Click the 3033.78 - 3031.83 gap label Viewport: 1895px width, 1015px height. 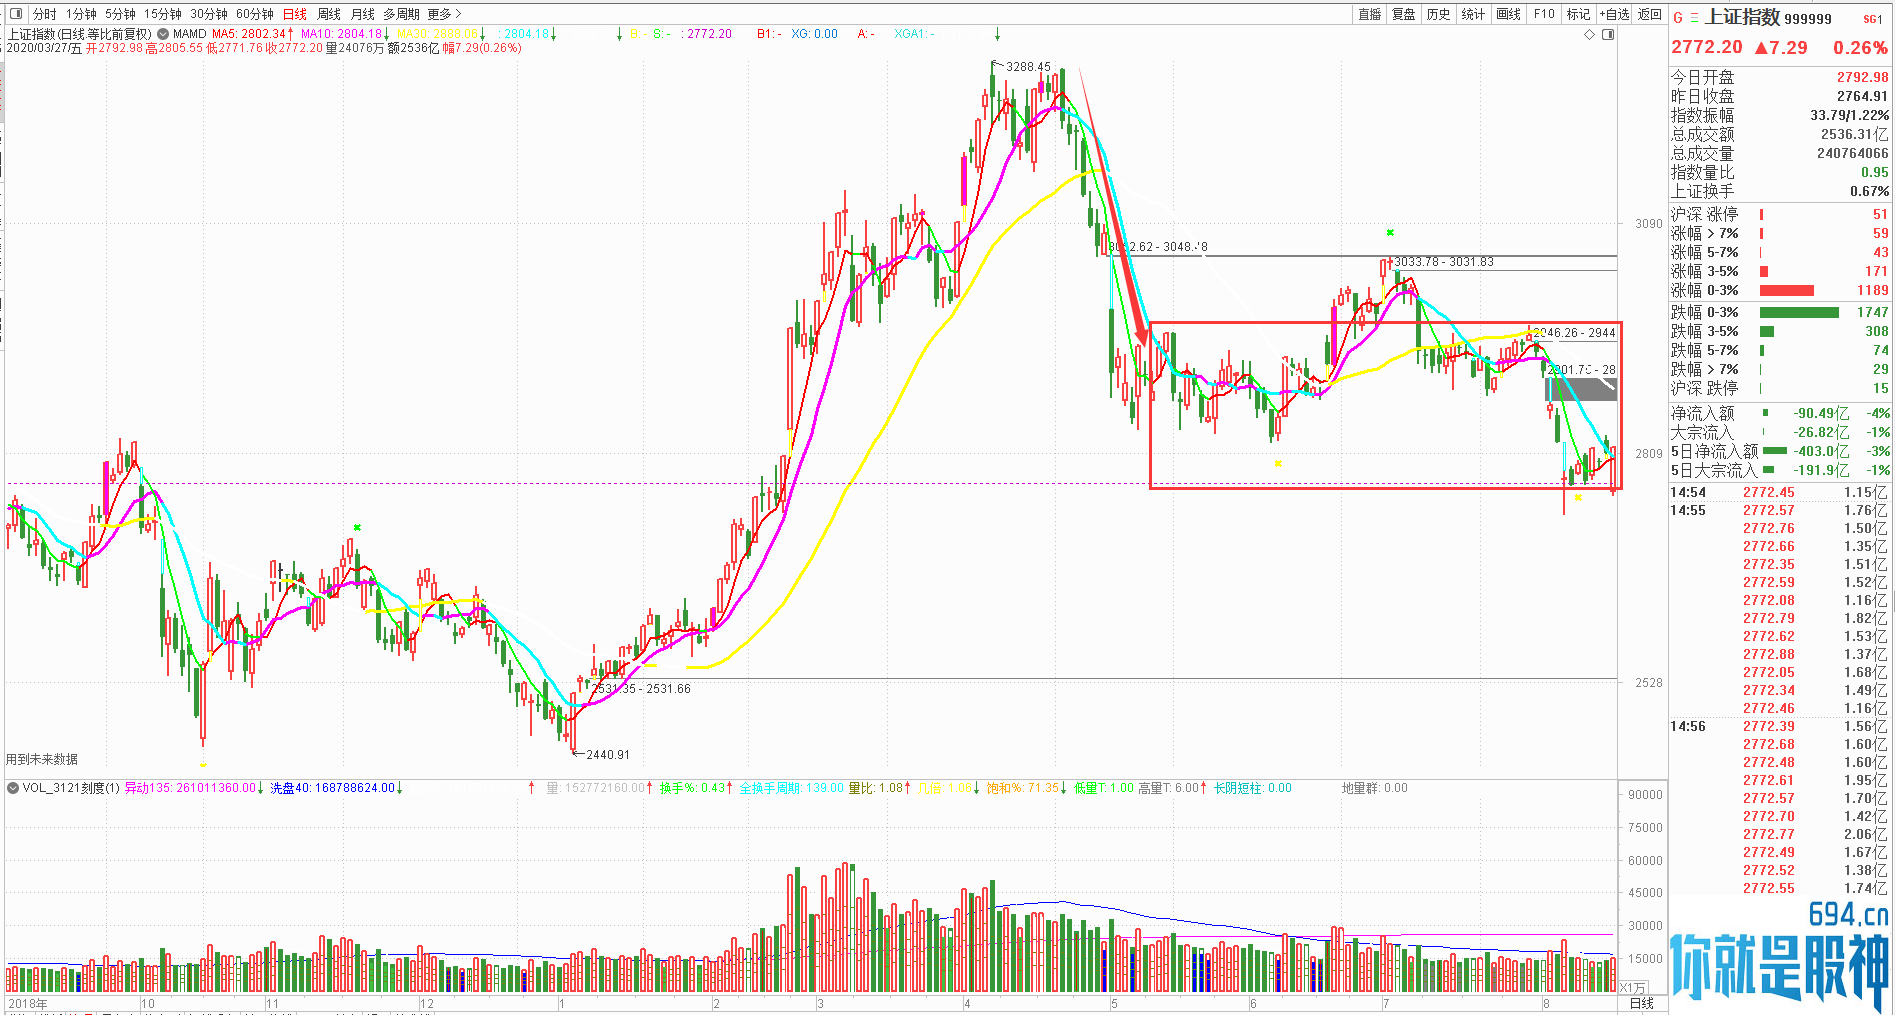(1444, 262)
